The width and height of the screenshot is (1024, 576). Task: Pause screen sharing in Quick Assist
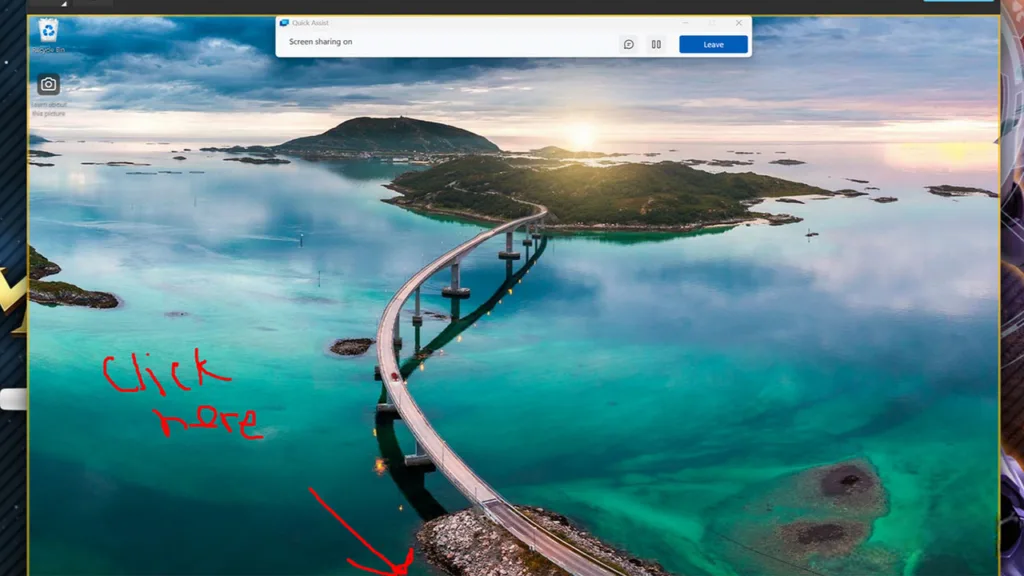(x=656, y=44)
